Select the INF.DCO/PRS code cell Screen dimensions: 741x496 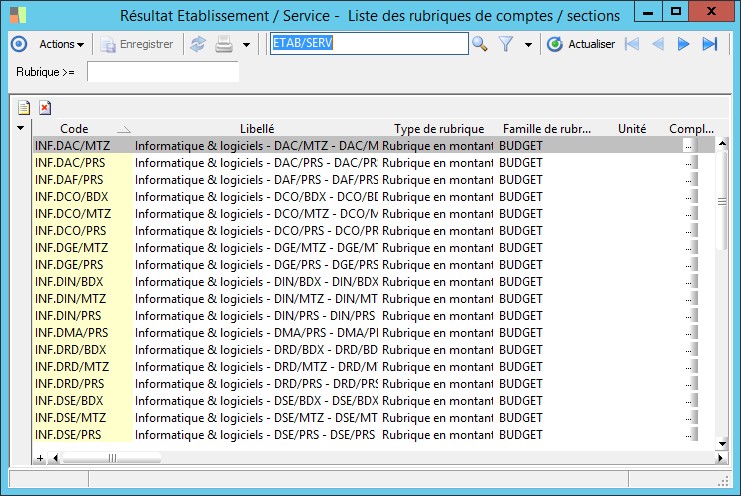pyautogui.click(x=83, y=231)
